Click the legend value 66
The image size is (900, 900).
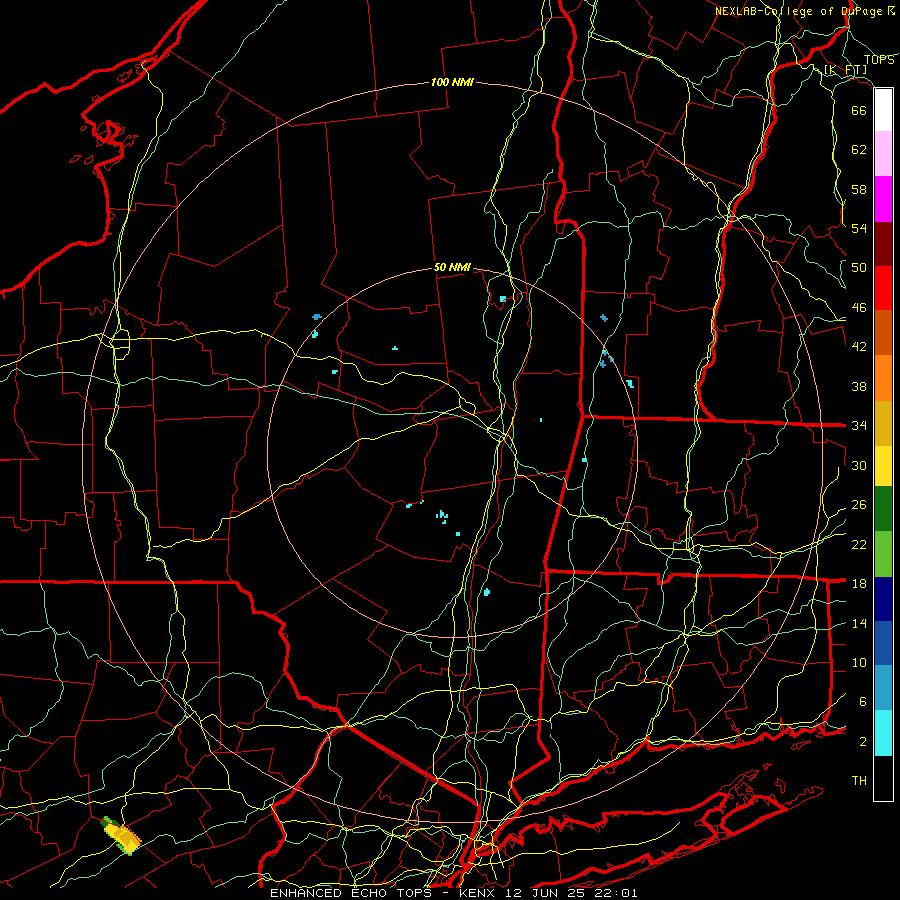click(859, 110)
